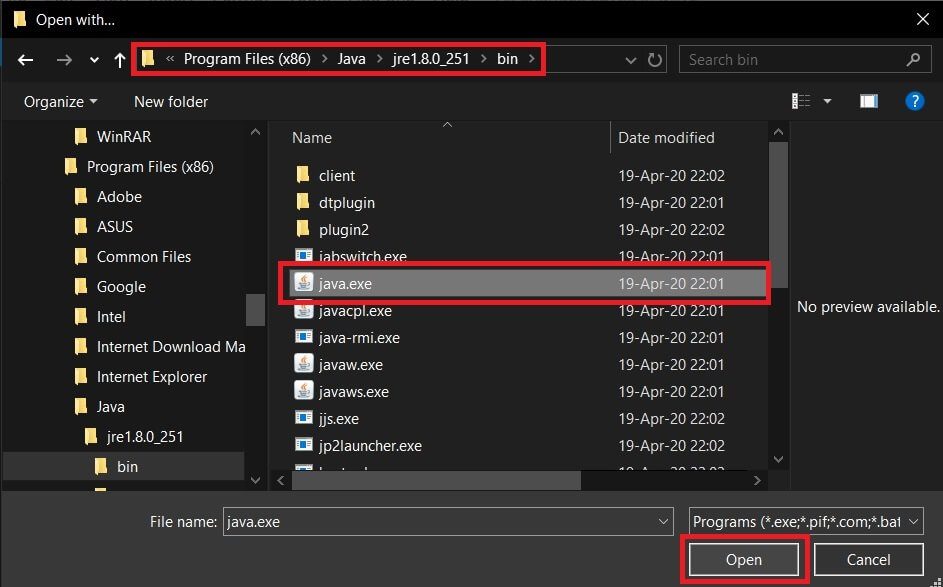This screenshot has width=943, height=587.
Task: Click the refresh icon in address bar
Action: pos(654,60)
